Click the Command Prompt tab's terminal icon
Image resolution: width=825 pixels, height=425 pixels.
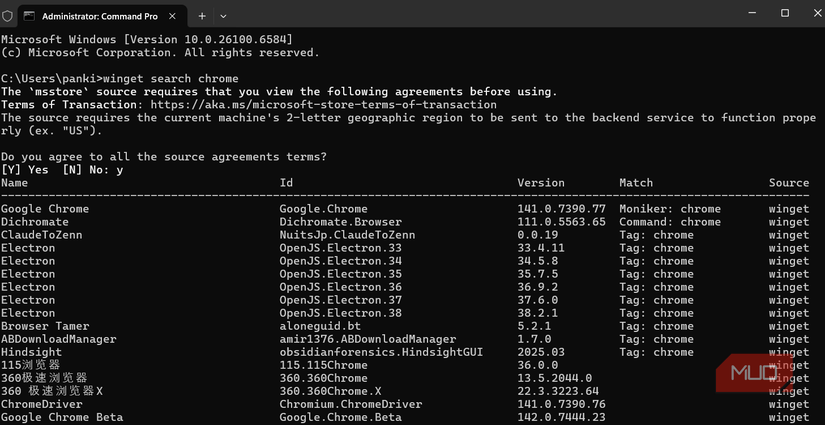[29, 16]
